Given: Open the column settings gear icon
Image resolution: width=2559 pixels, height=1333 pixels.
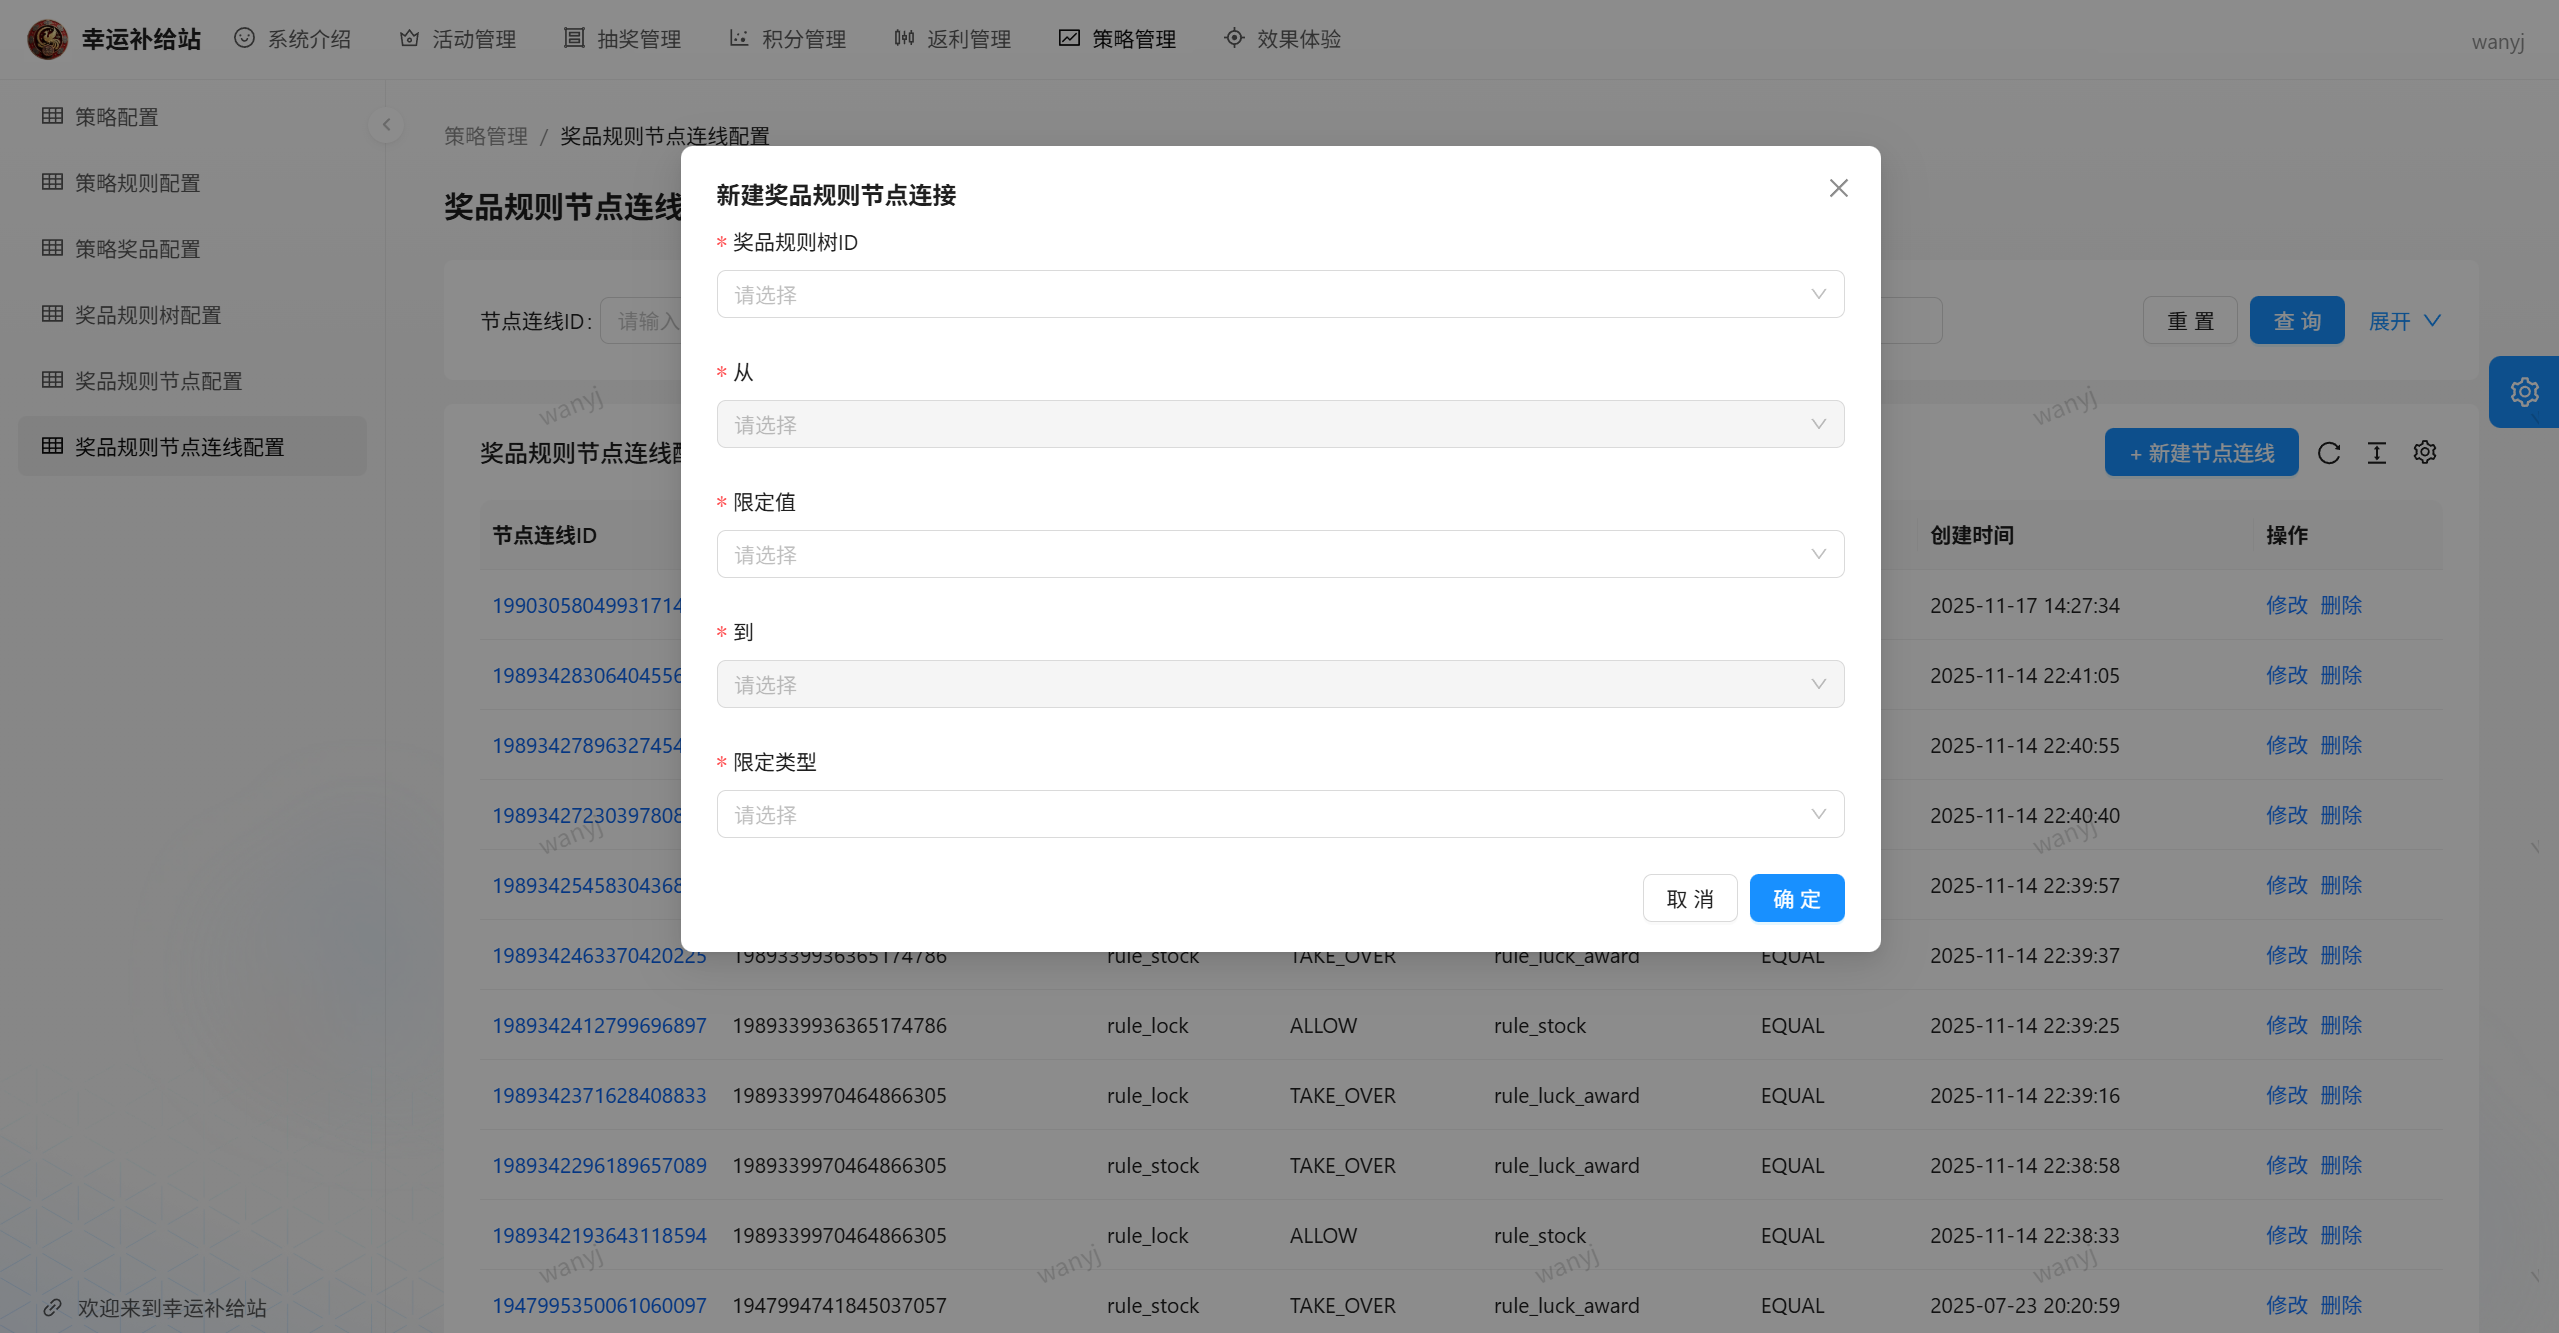Looking at the screenshot, I should pyautogui.click(x=2425, y=453).
